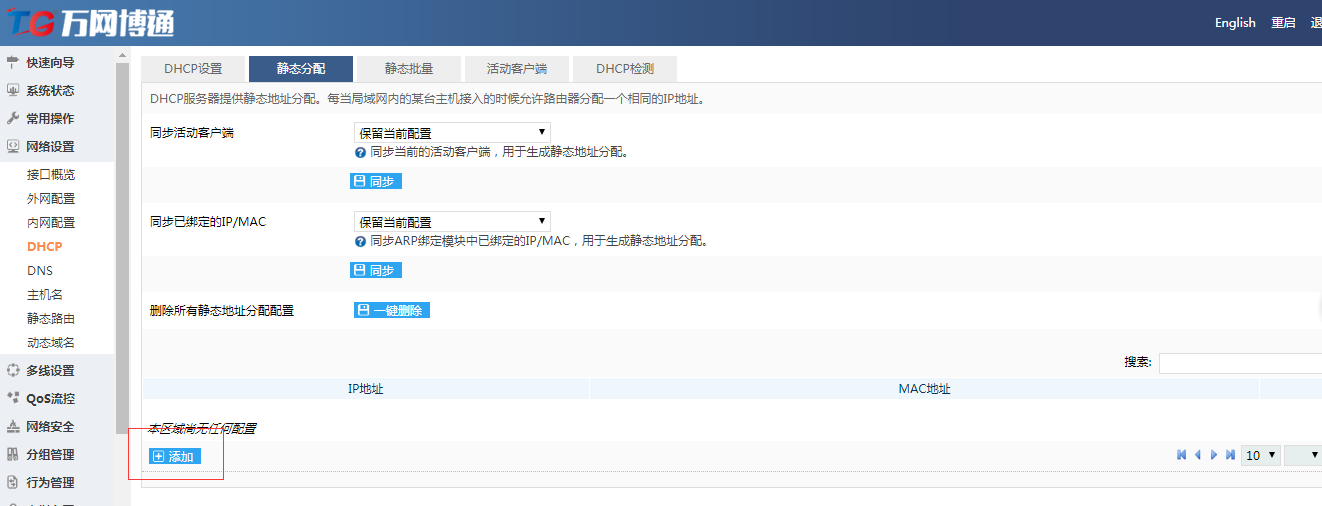
Task: Click the next page arrow
Action: point(1214,455)
